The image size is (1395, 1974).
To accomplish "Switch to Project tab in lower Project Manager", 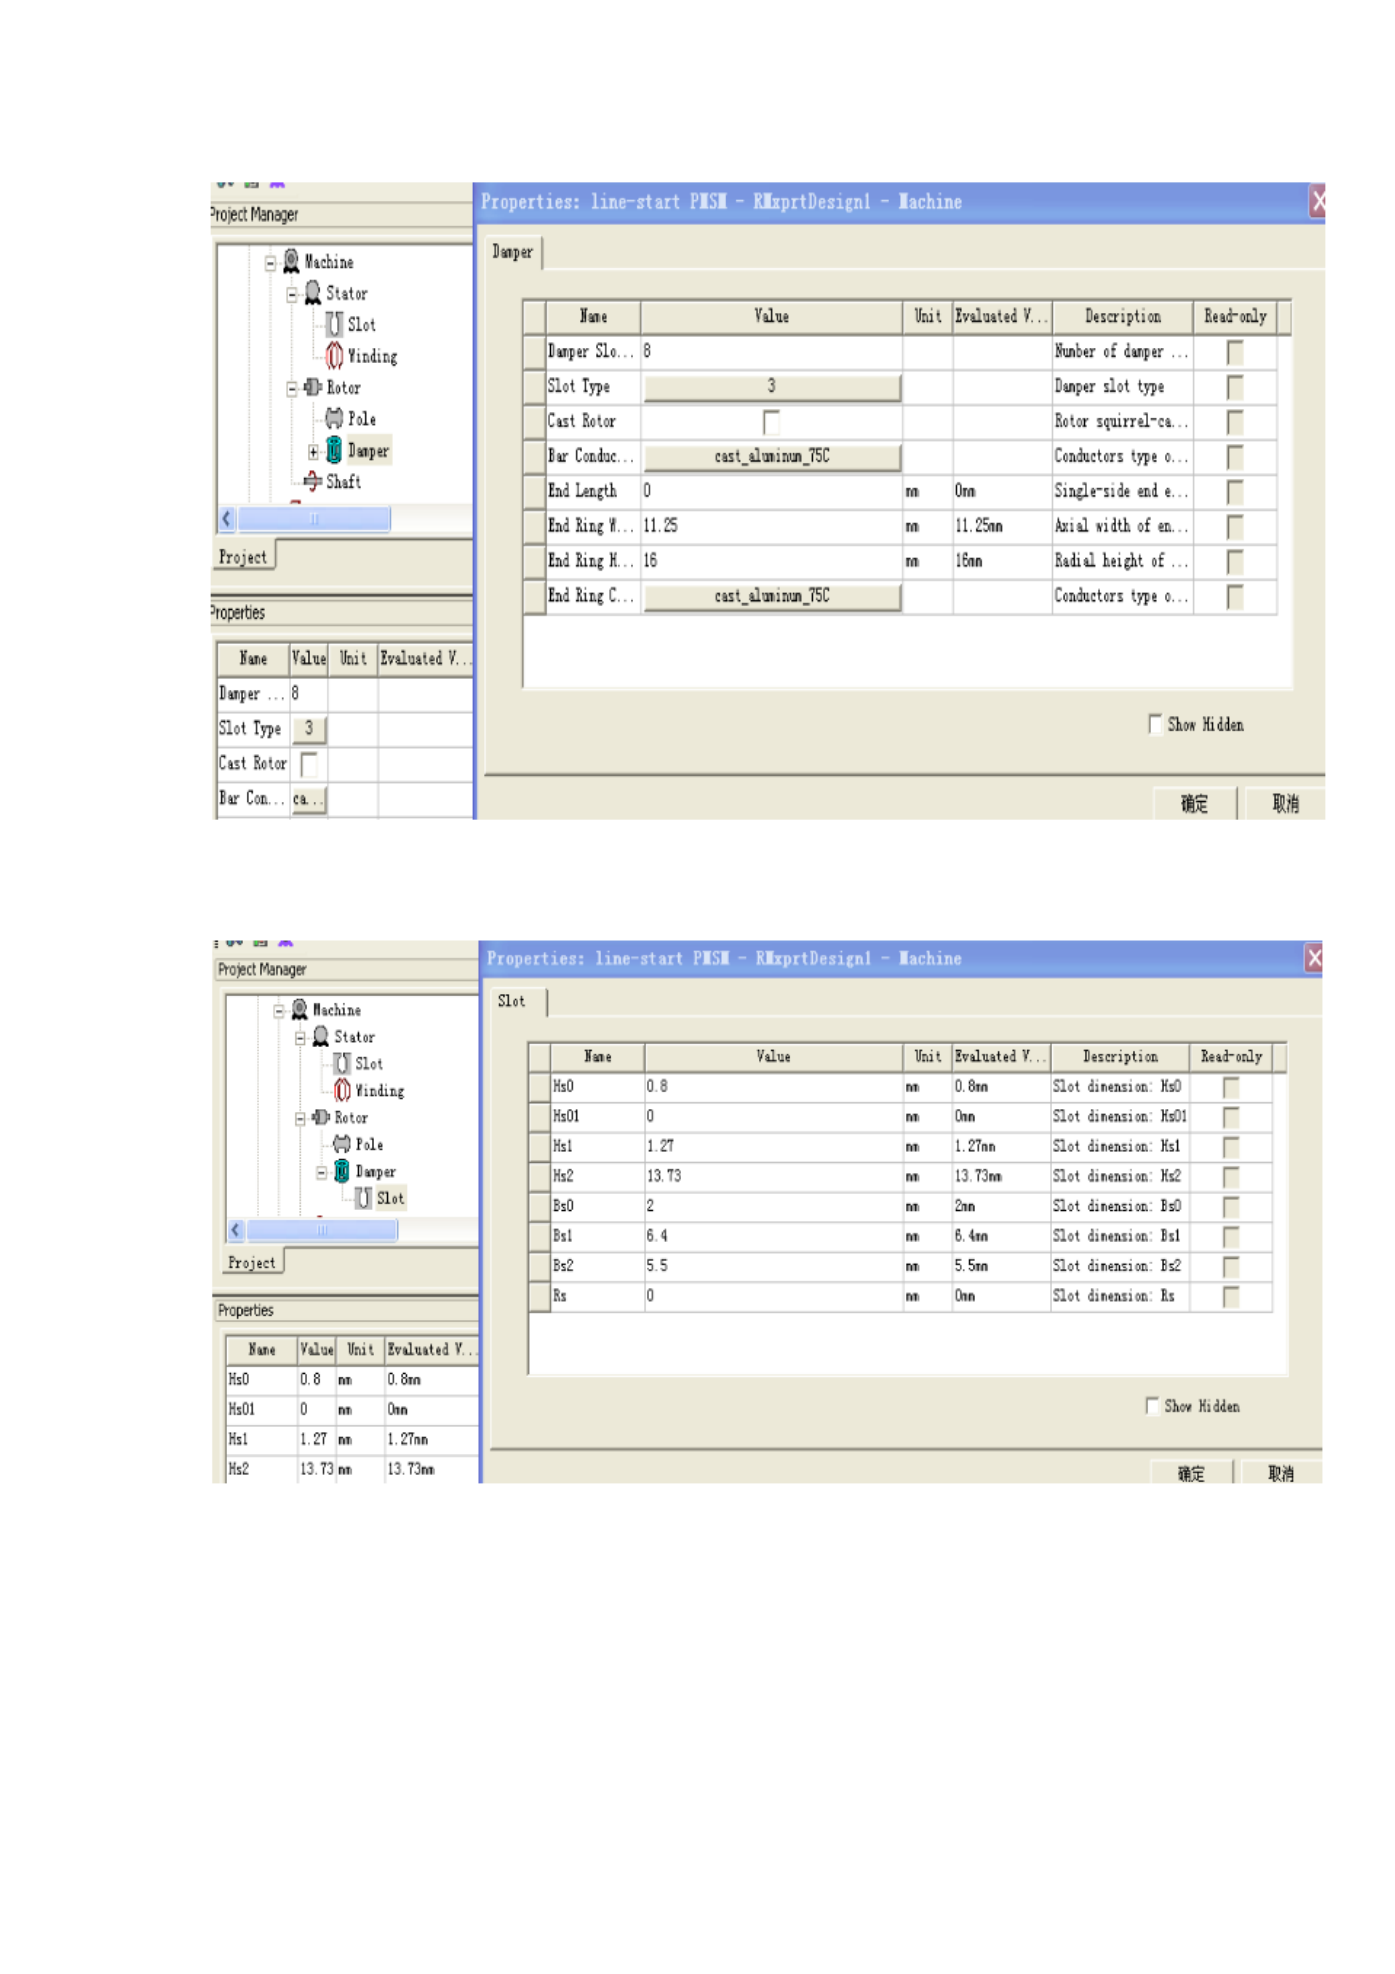I will coord(251,1262).
